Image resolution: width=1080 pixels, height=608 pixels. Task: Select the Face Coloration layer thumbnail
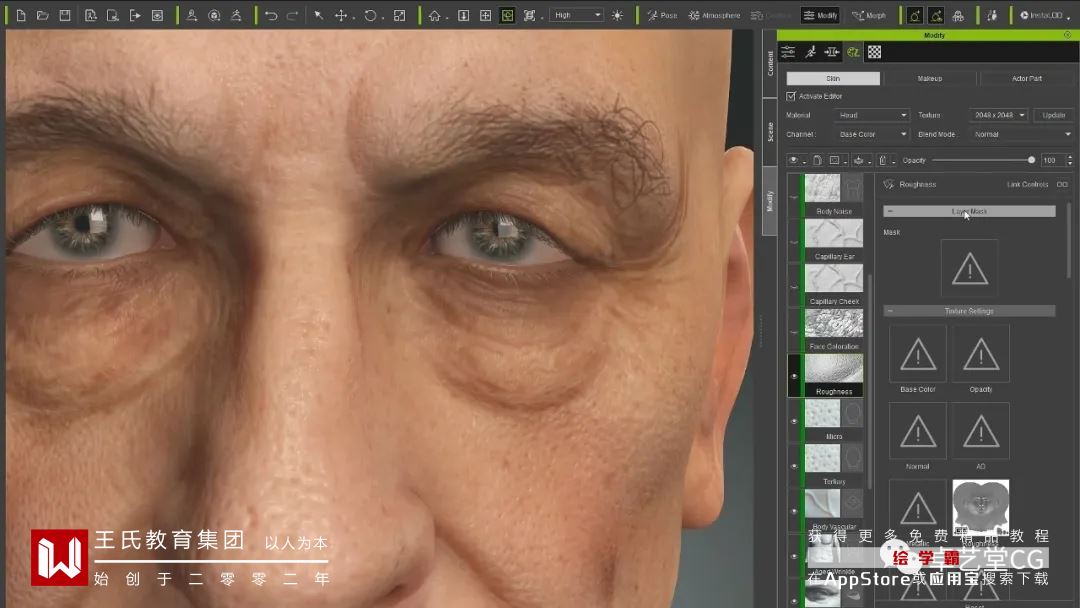tap(833, 323)
